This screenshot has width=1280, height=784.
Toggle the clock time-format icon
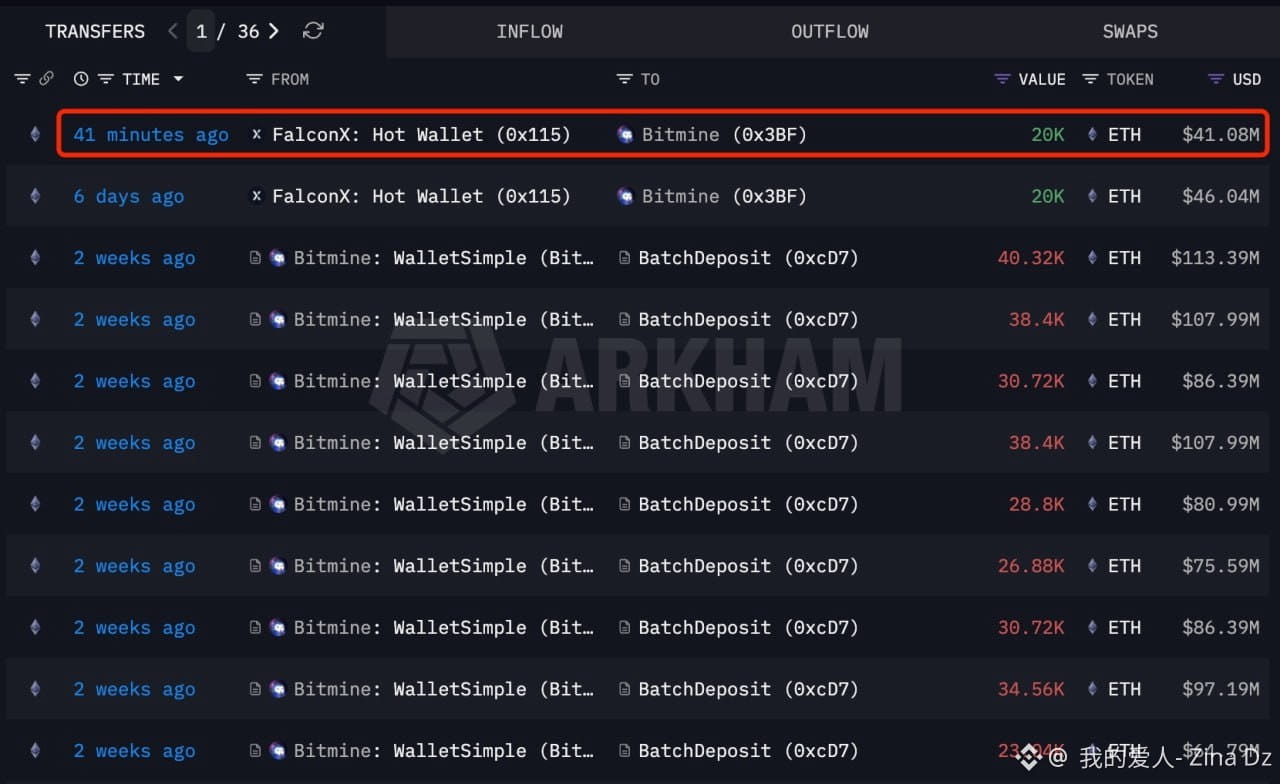[81, 79]
